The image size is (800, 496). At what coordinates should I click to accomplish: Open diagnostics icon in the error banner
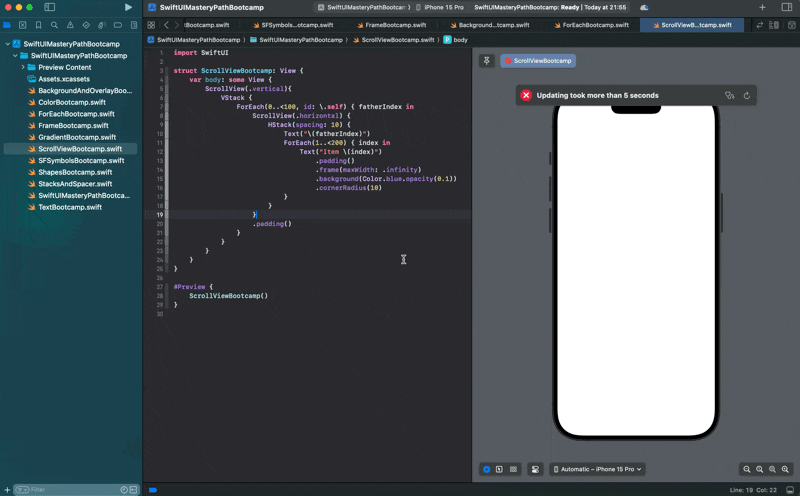pos(730,96)
